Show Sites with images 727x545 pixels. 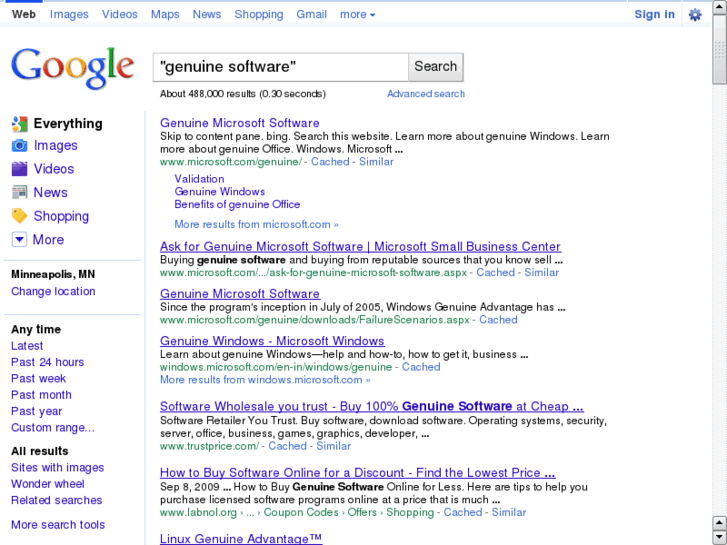[57, 468]
